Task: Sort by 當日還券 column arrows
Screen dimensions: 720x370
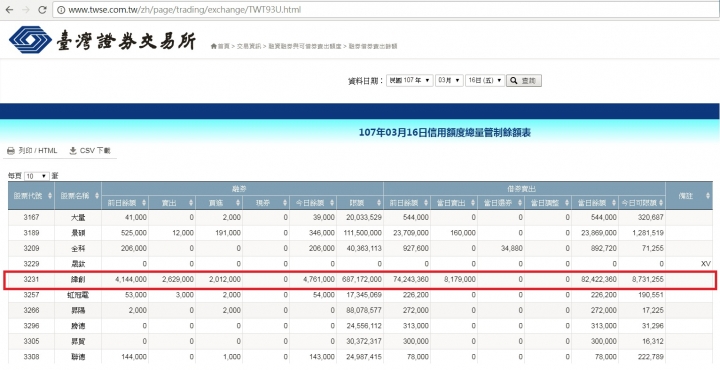Action: pyautogui.click(x=519, y=203)
